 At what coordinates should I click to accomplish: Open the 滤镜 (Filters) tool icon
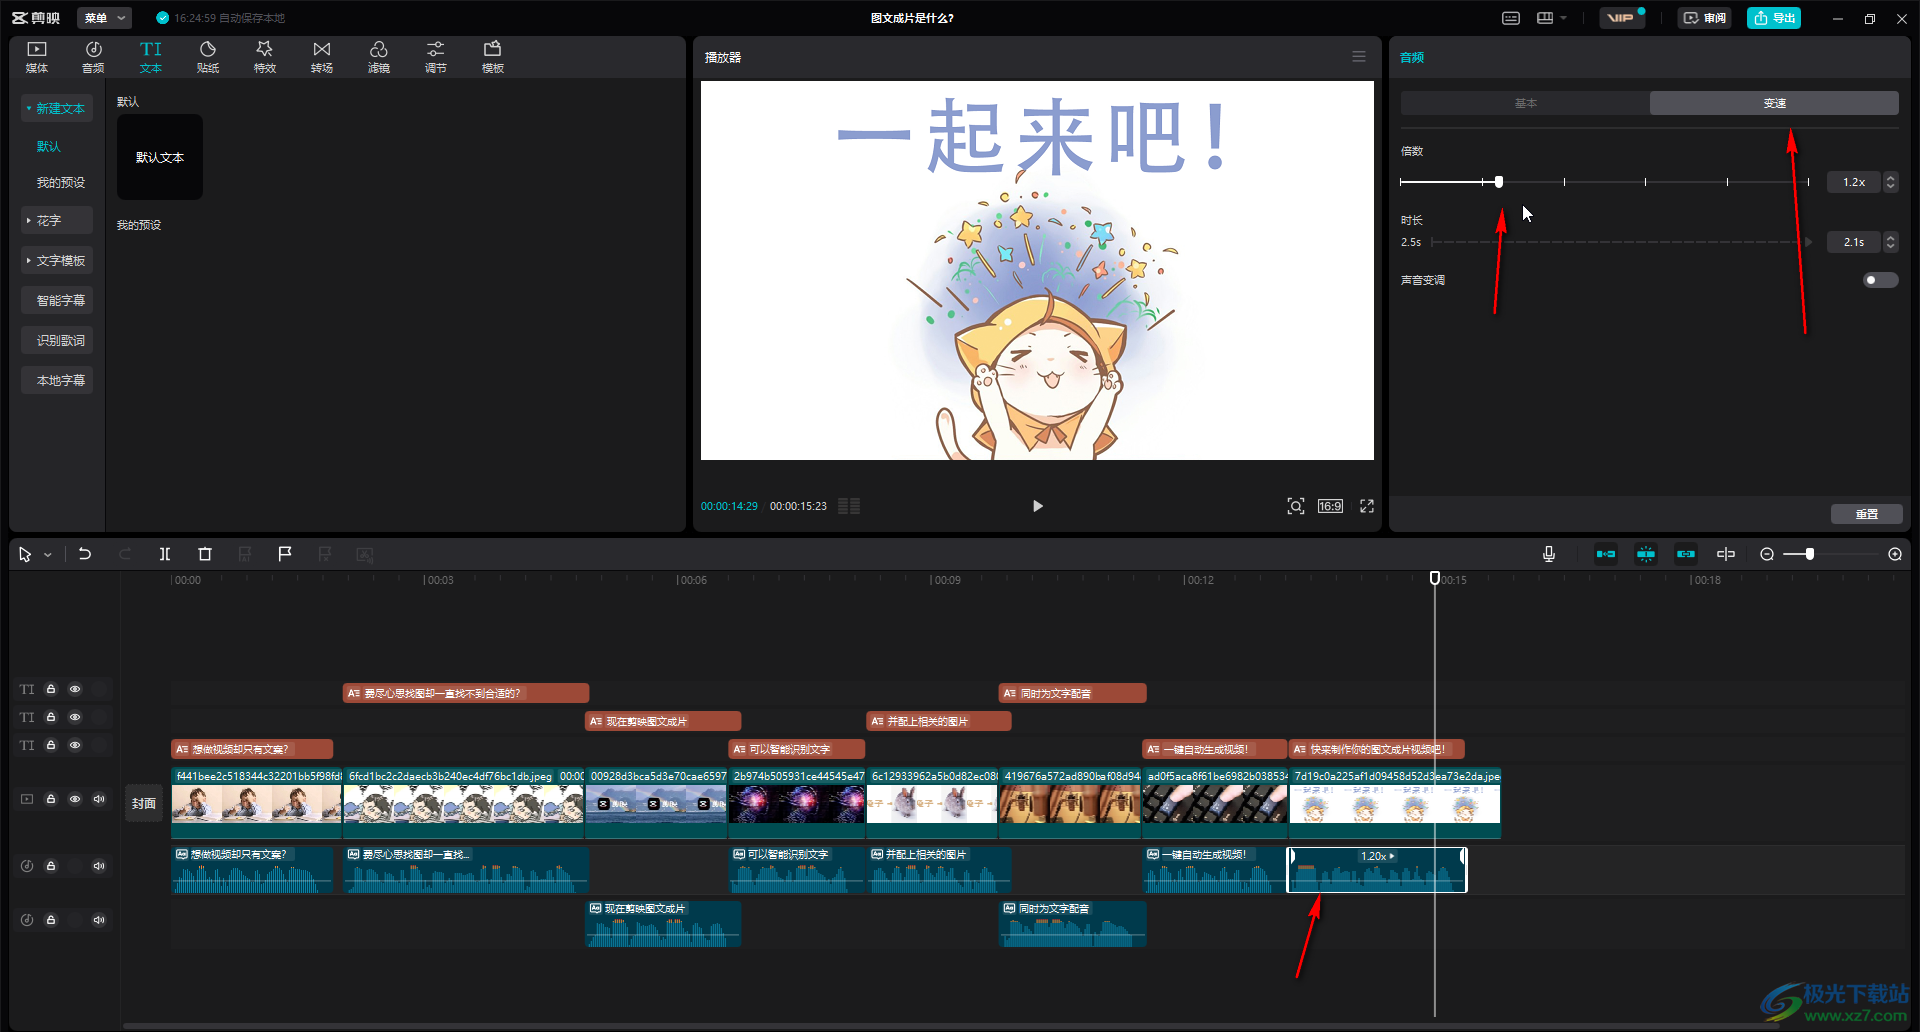click(x=379, y=57)
